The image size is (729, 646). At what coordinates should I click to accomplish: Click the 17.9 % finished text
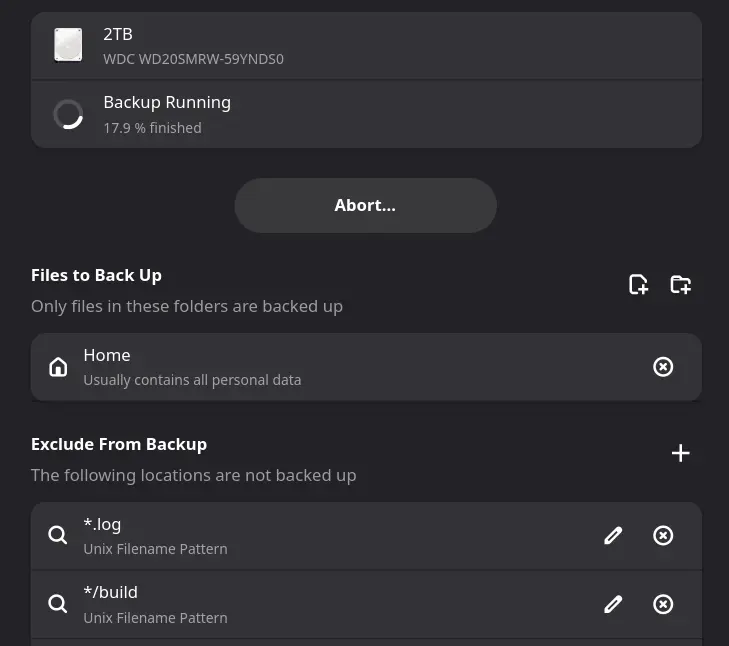152,128
